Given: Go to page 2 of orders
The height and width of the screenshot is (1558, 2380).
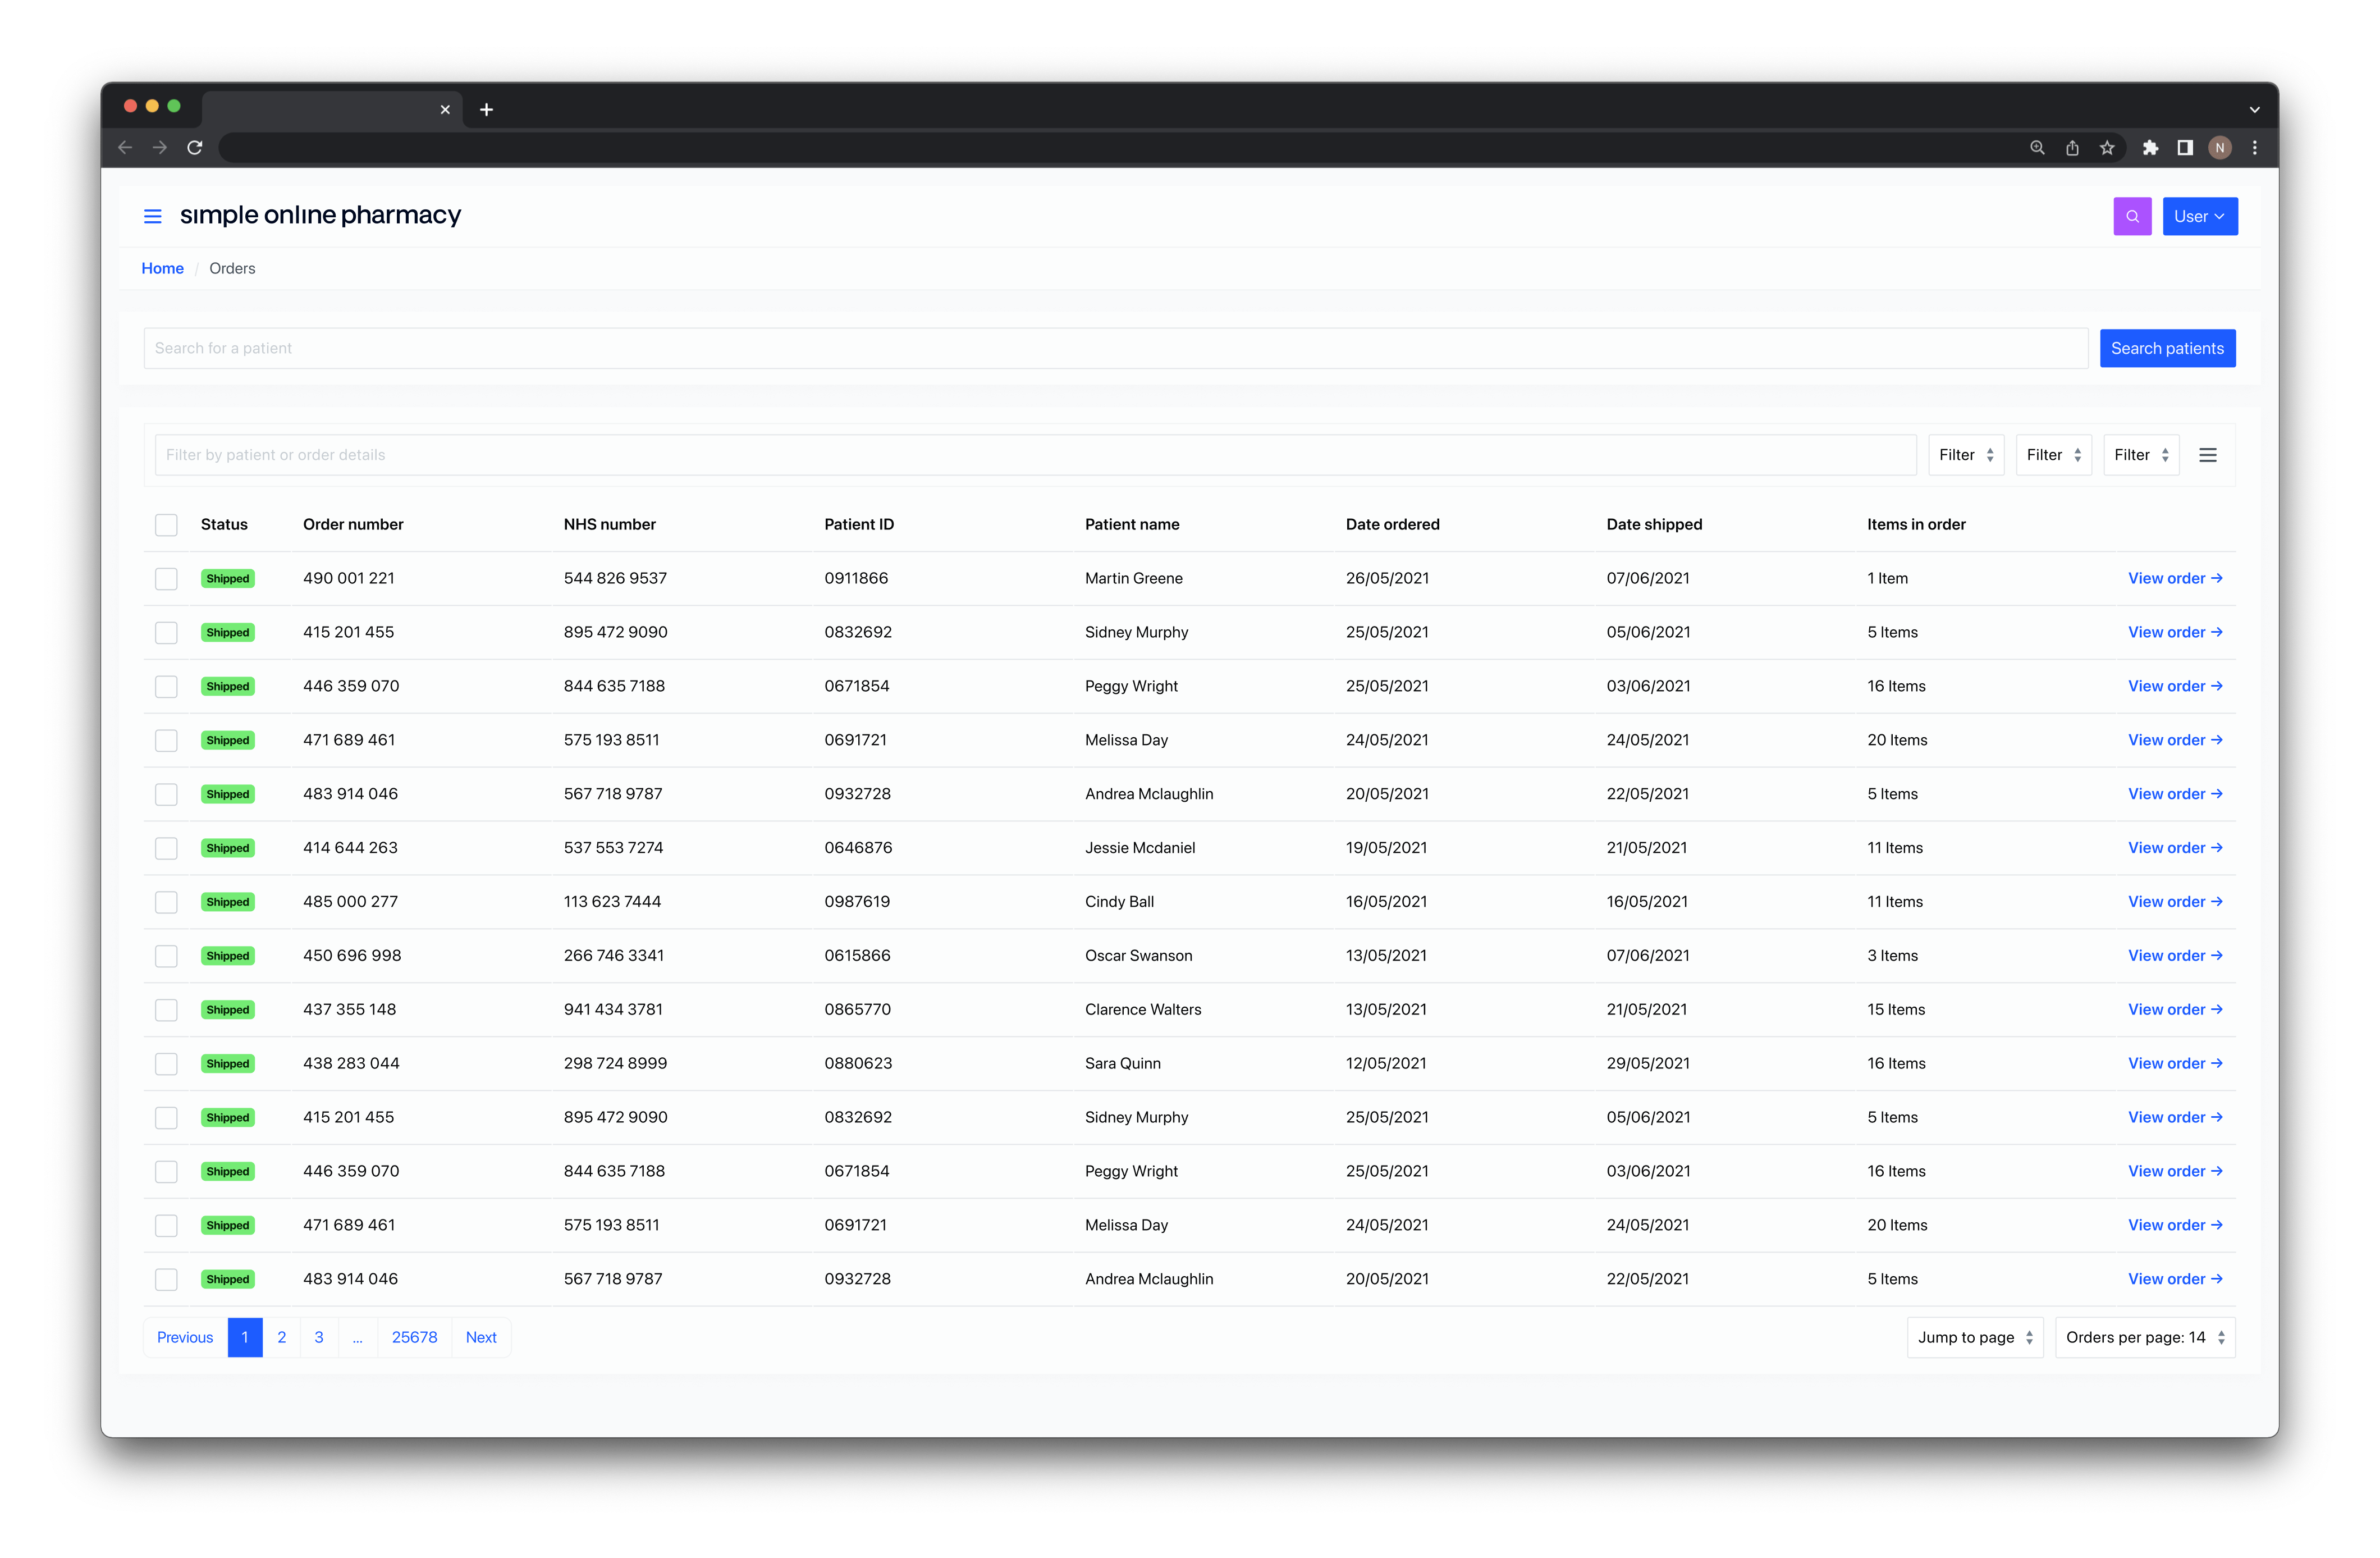Looking at the screenshot, I should 282,1337.
